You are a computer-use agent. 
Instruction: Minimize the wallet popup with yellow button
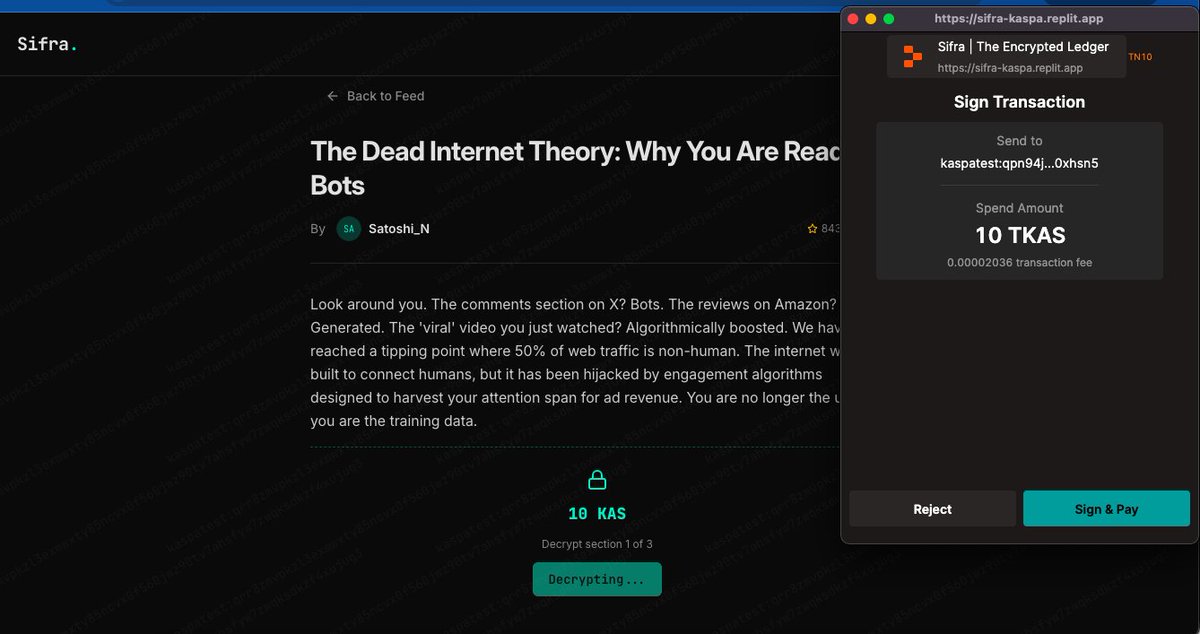pos(871,18)
